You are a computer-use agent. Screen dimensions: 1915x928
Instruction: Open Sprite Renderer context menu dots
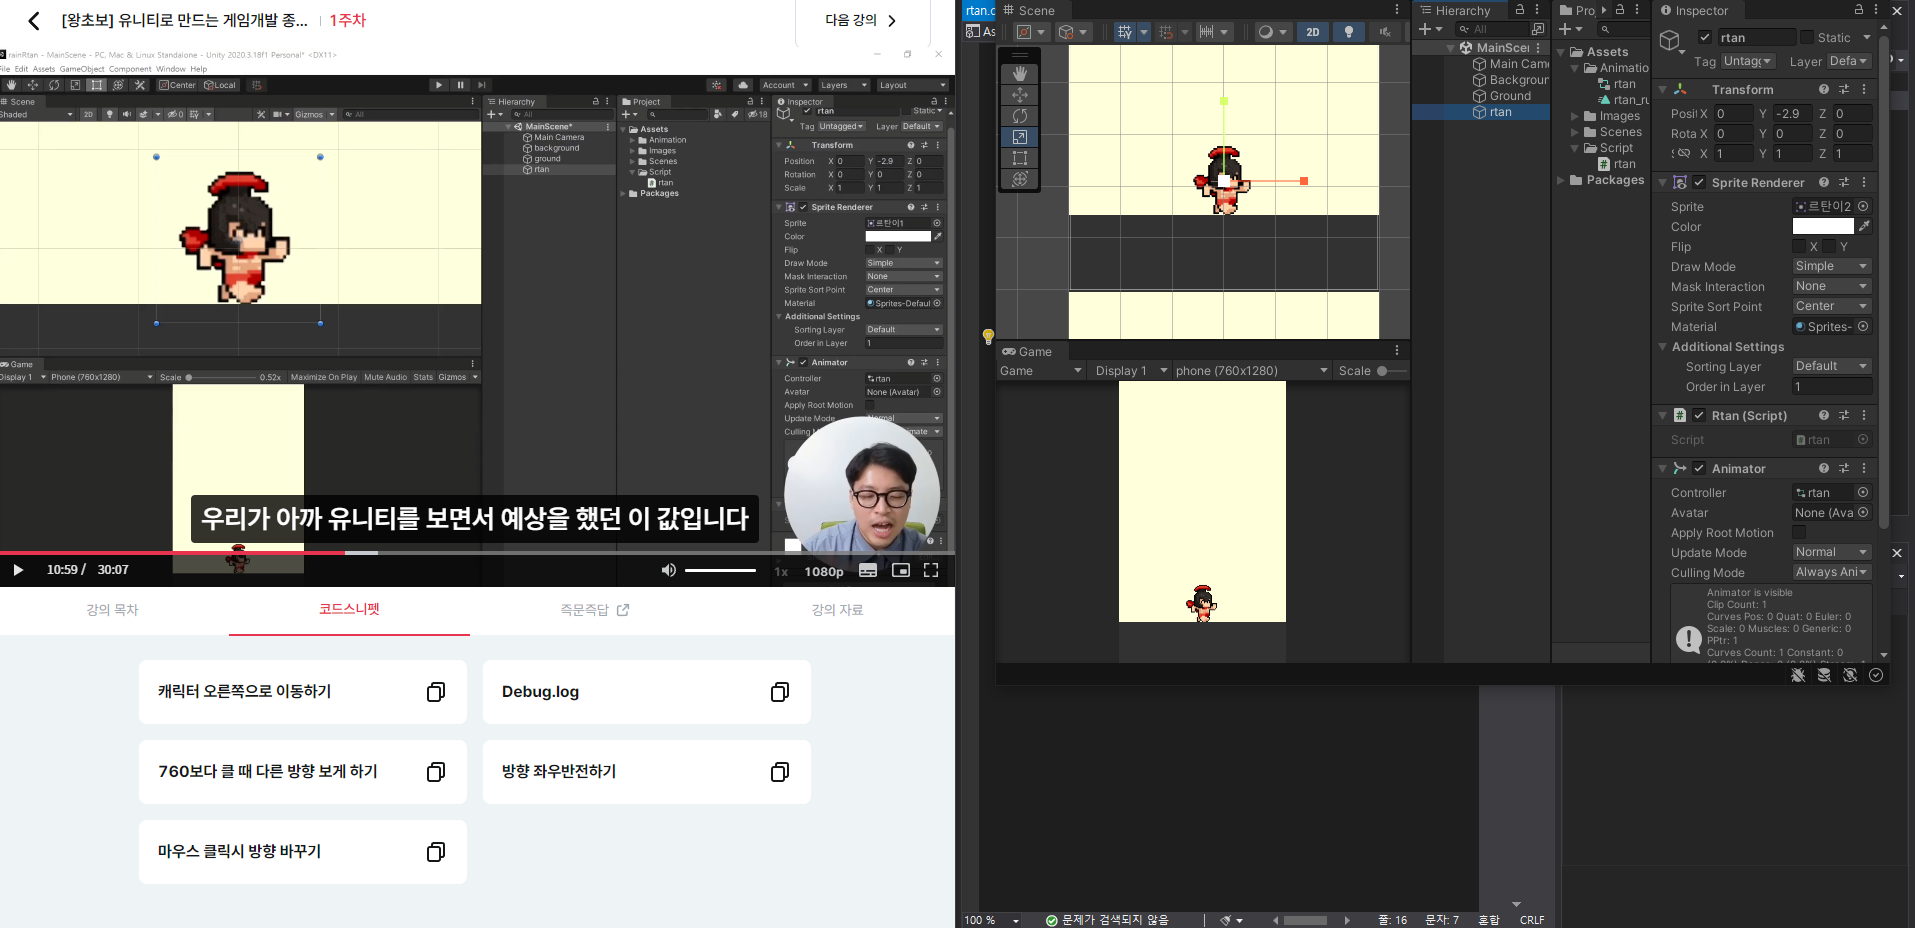pos(1864,183)
